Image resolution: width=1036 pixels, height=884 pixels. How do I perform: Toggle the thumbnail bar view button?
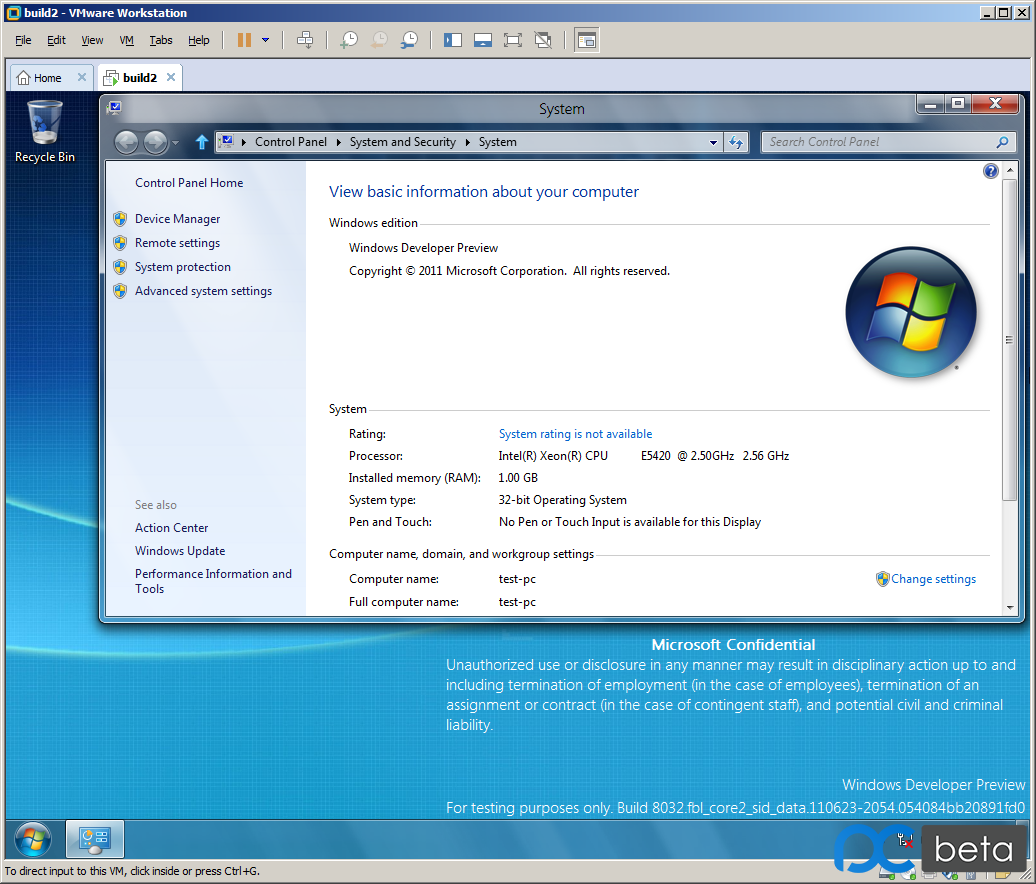(x=483, y=40)
